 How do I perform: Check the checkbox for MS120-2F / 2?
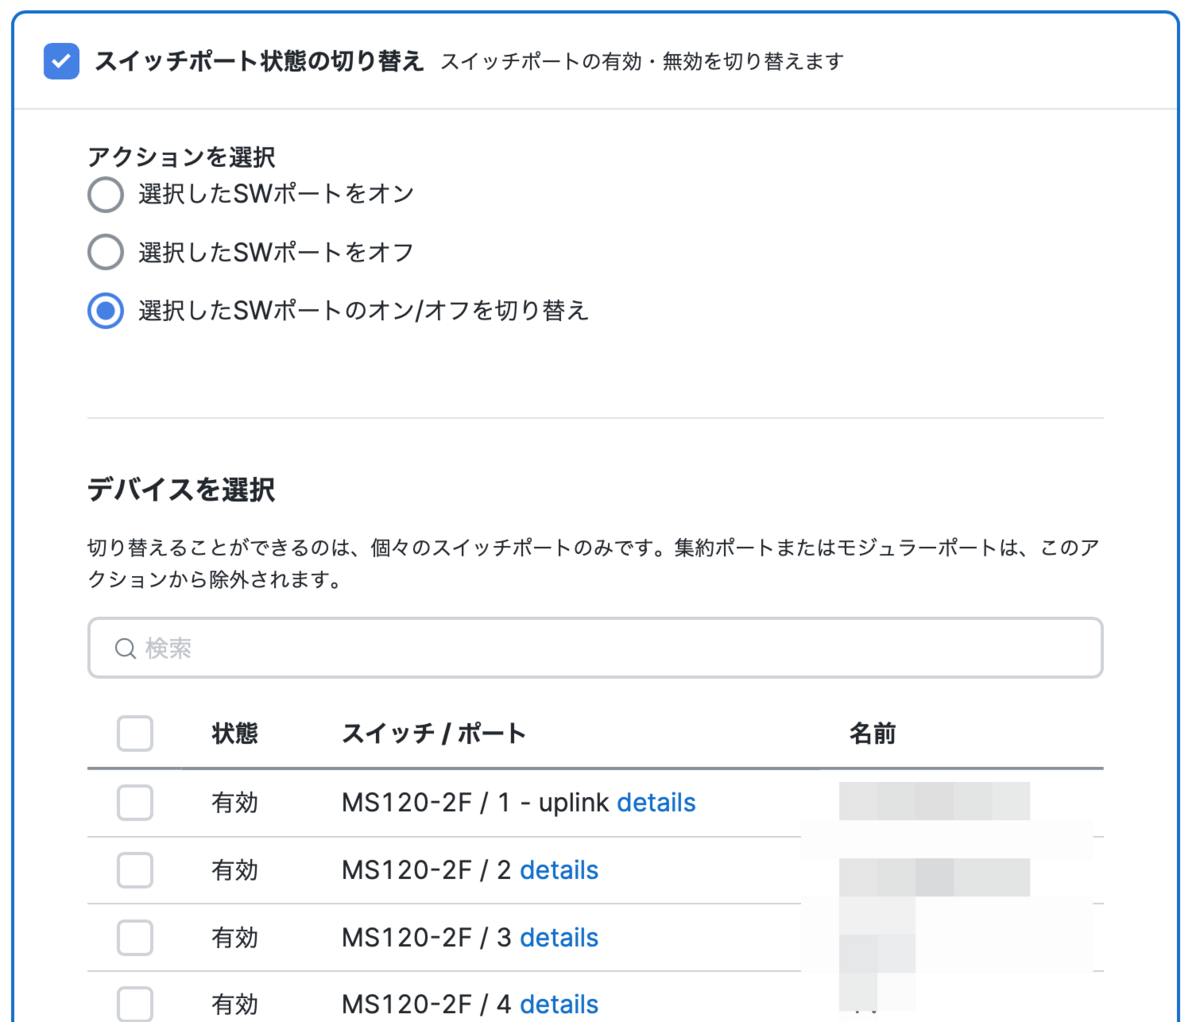135,870
